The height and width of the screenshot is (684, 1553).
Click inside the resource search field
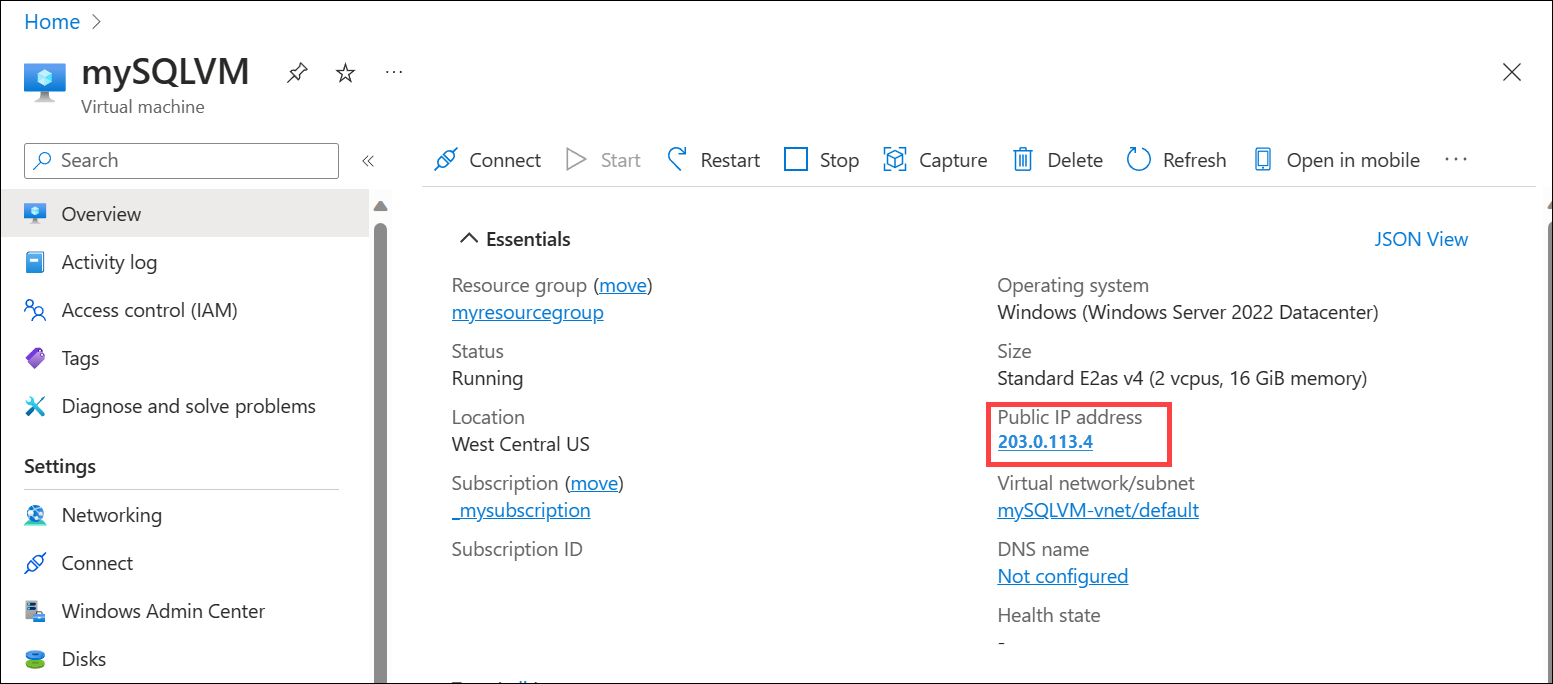click(180, 160)
